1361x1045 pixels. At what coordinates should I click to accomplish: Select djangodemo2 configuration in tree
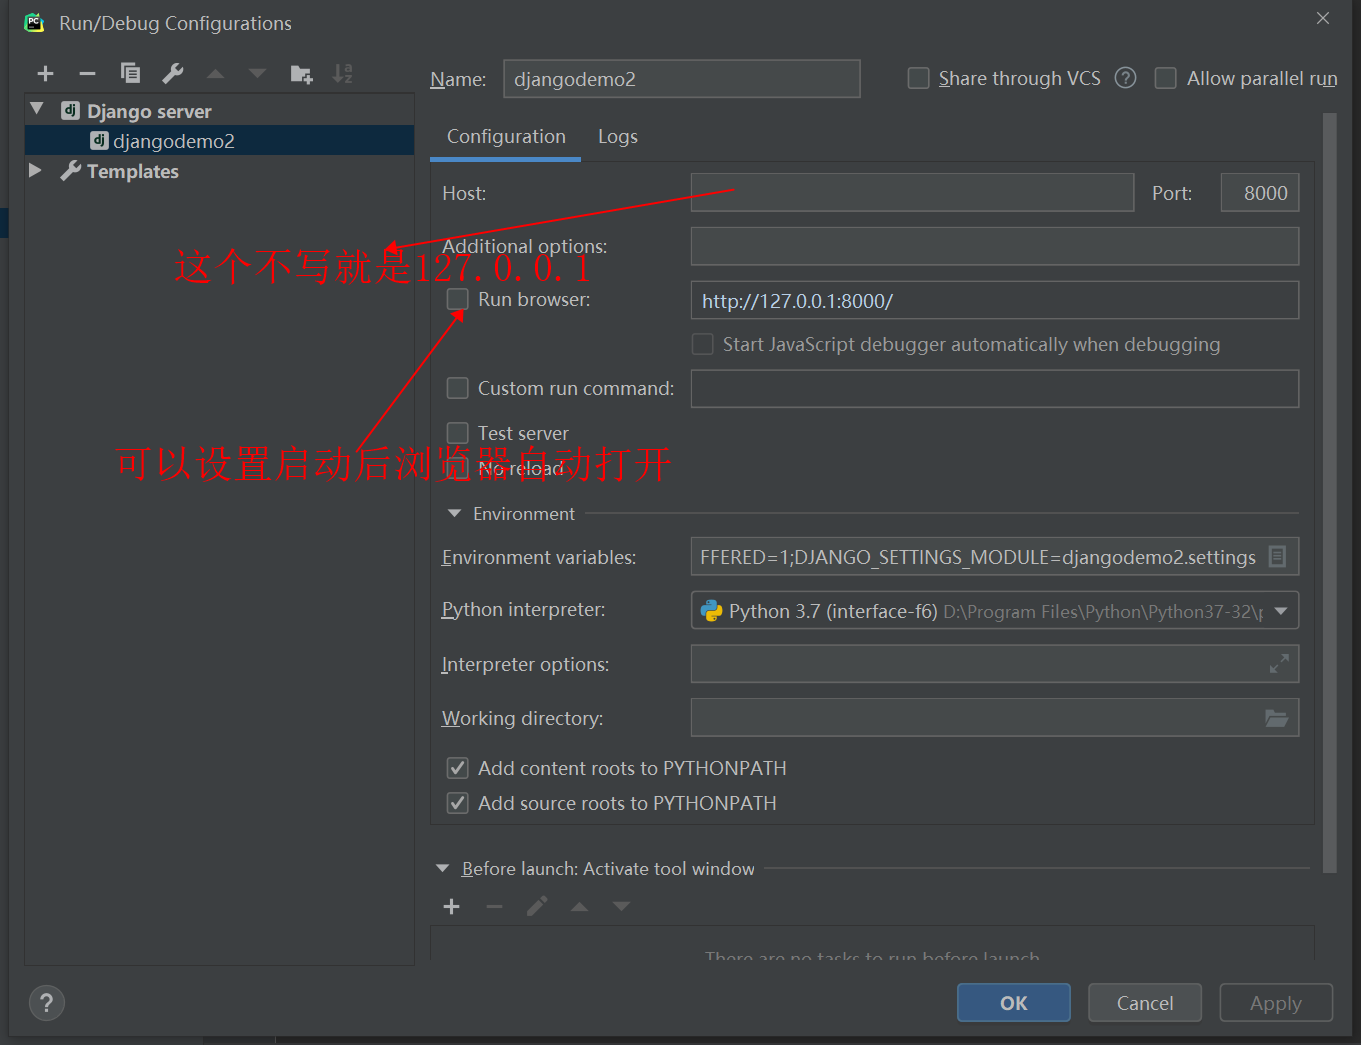click(219, 141)
